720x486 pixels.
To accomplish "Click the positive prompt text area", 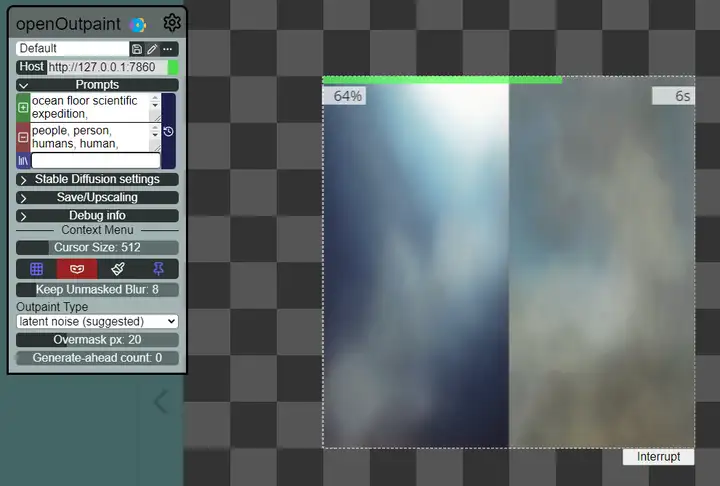I will click(90, 107).
